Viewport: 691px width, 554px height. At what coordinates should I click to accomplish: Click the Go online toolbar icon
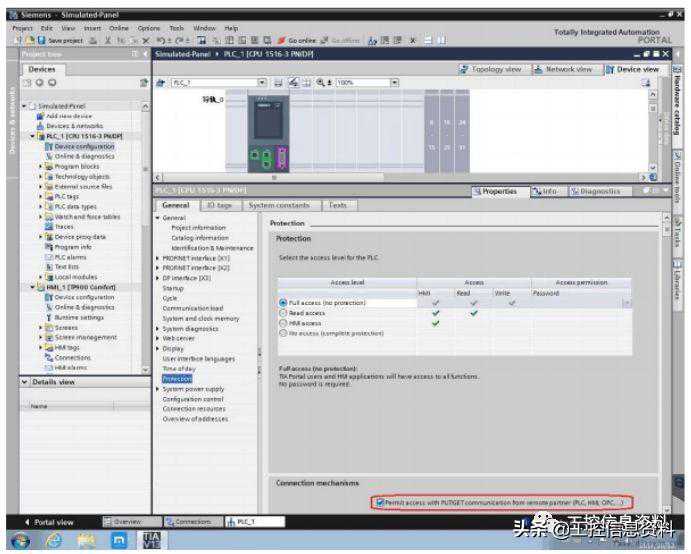pos(283,40)
